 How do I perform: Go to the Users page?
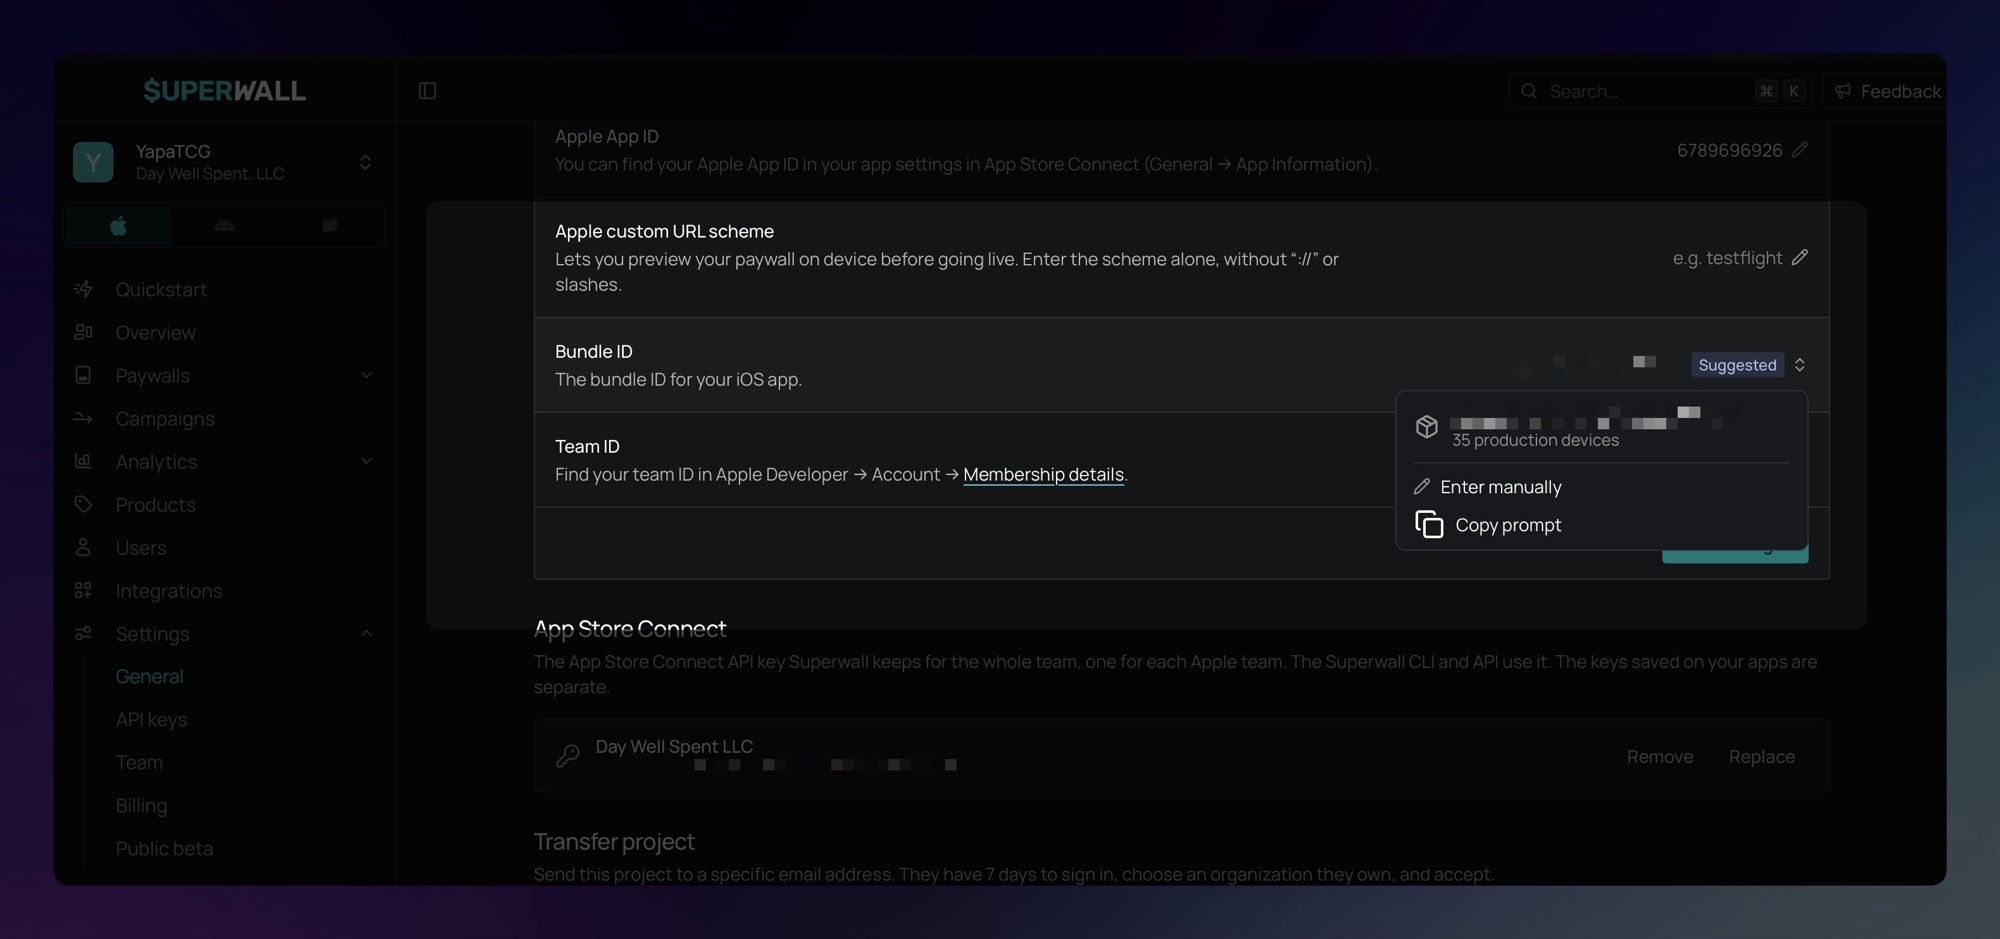point(140,547)
